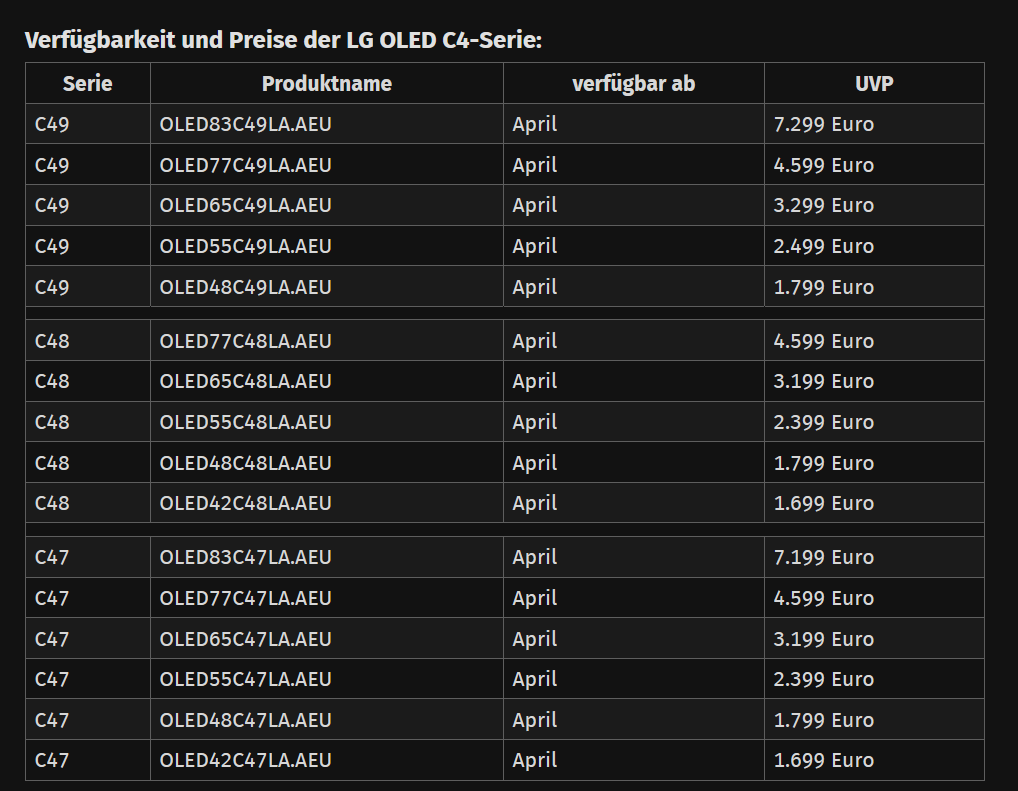This screenshot has height=791, width=1018.
Task: Select the OLED65C48LA.AEU row name
Action: 245,381
